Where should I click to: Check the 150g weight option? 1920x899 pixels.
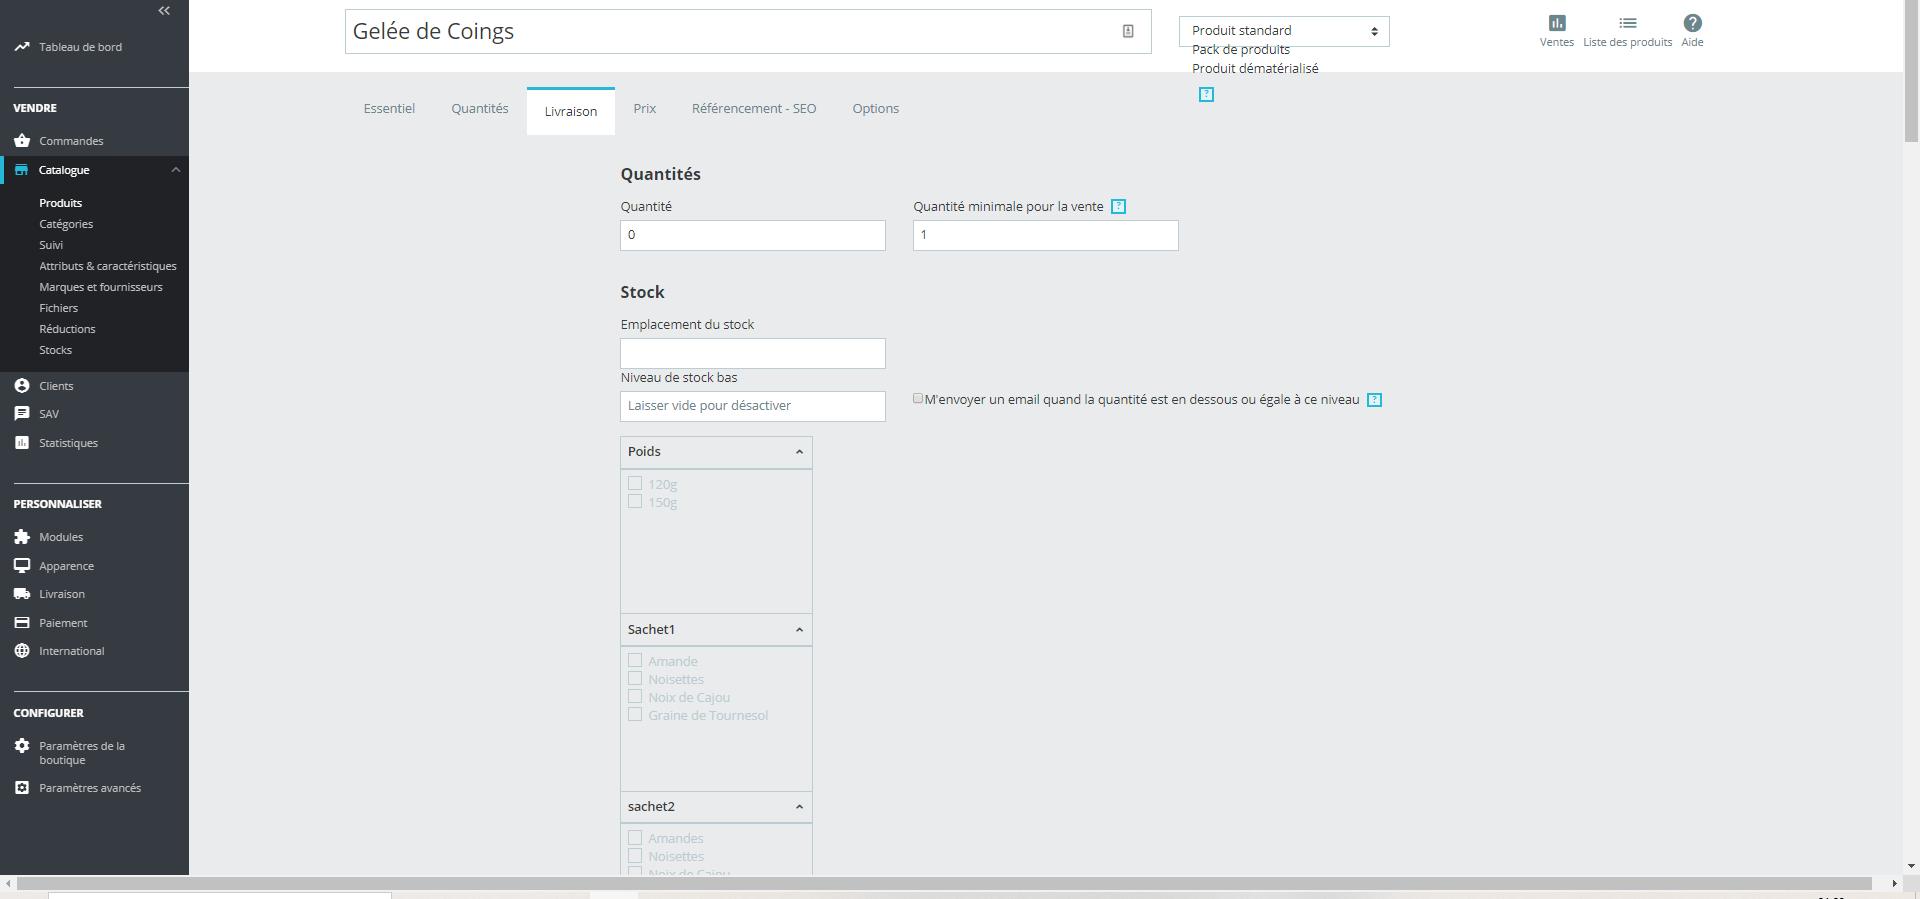click(635, 501)
